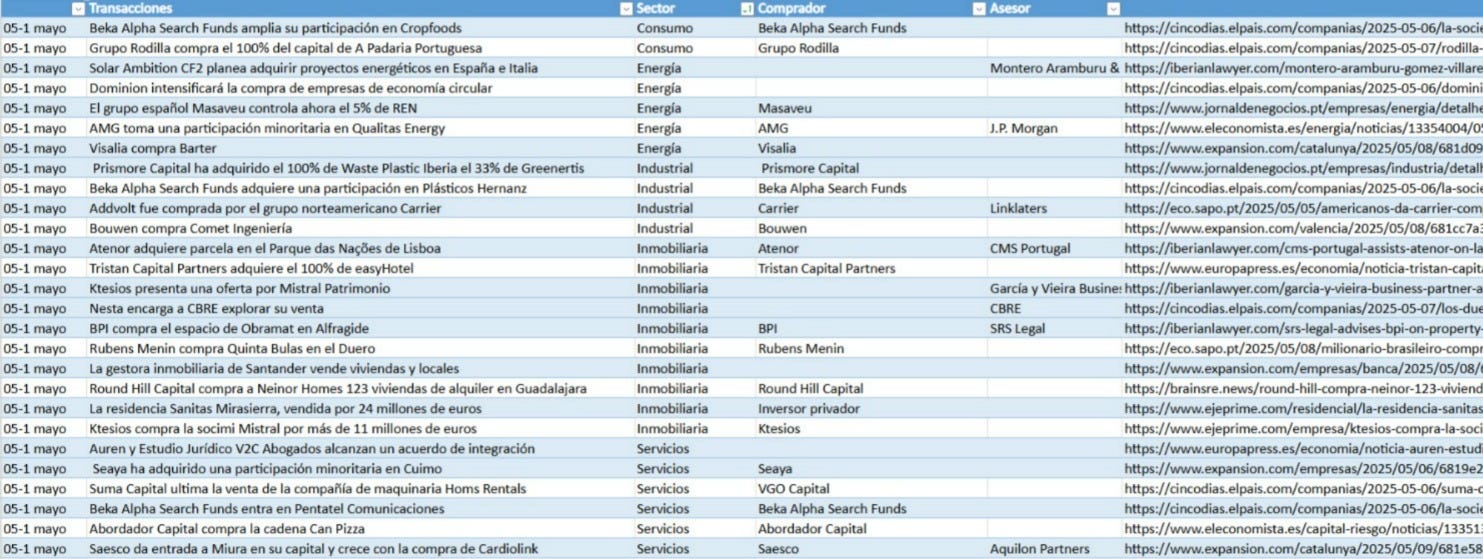Open the Asesor column filter dropdown
This screenshot has width=1483, height=559.
(x=1114, y=8)
